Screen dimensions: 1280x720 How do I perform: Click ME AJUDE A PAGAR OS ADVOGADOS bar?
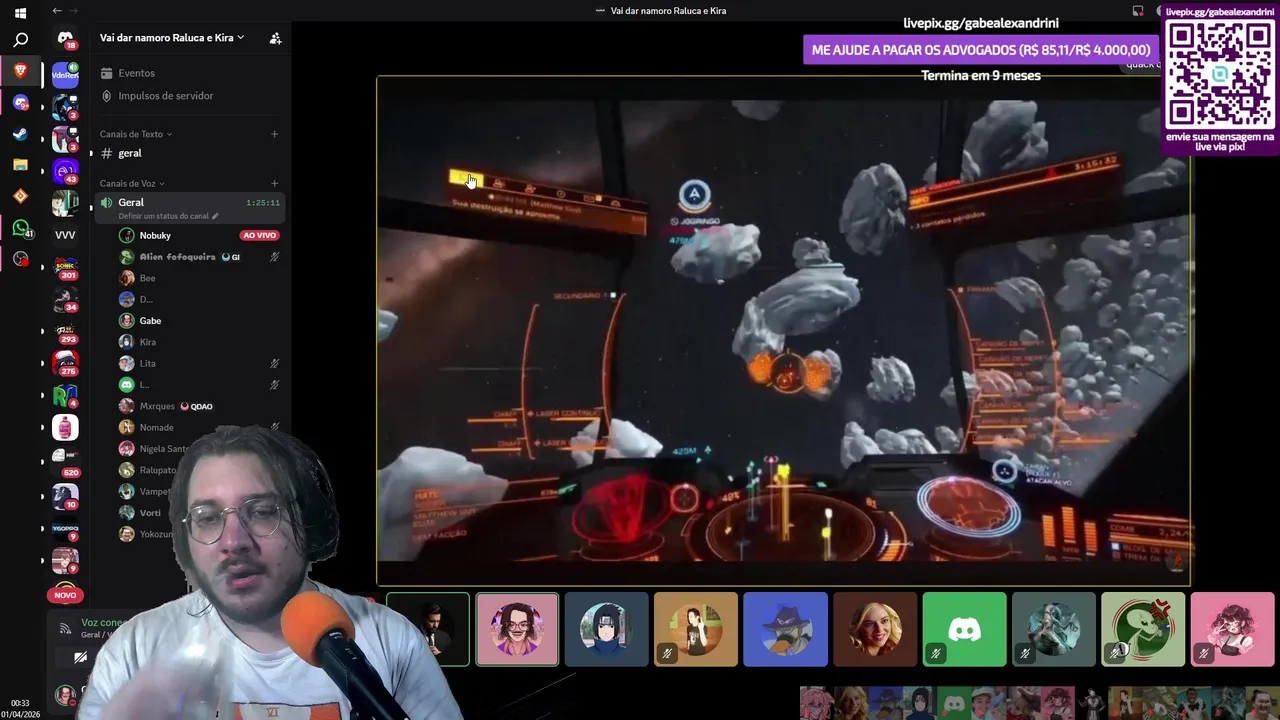pos(981,50)
